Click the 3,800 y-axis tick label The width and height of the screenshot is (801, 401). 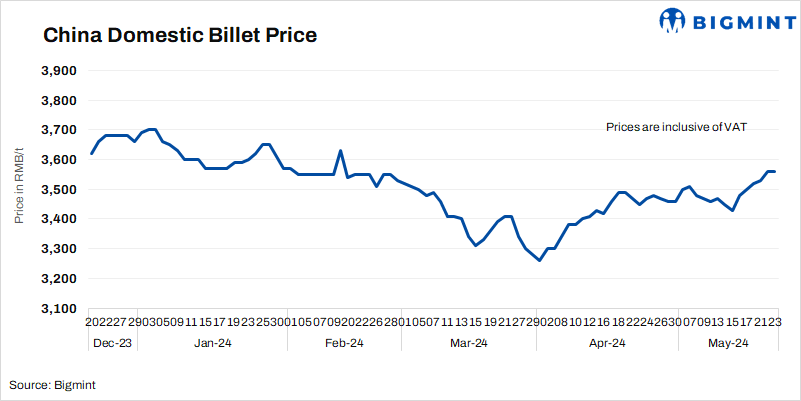[x=60, y=101]
